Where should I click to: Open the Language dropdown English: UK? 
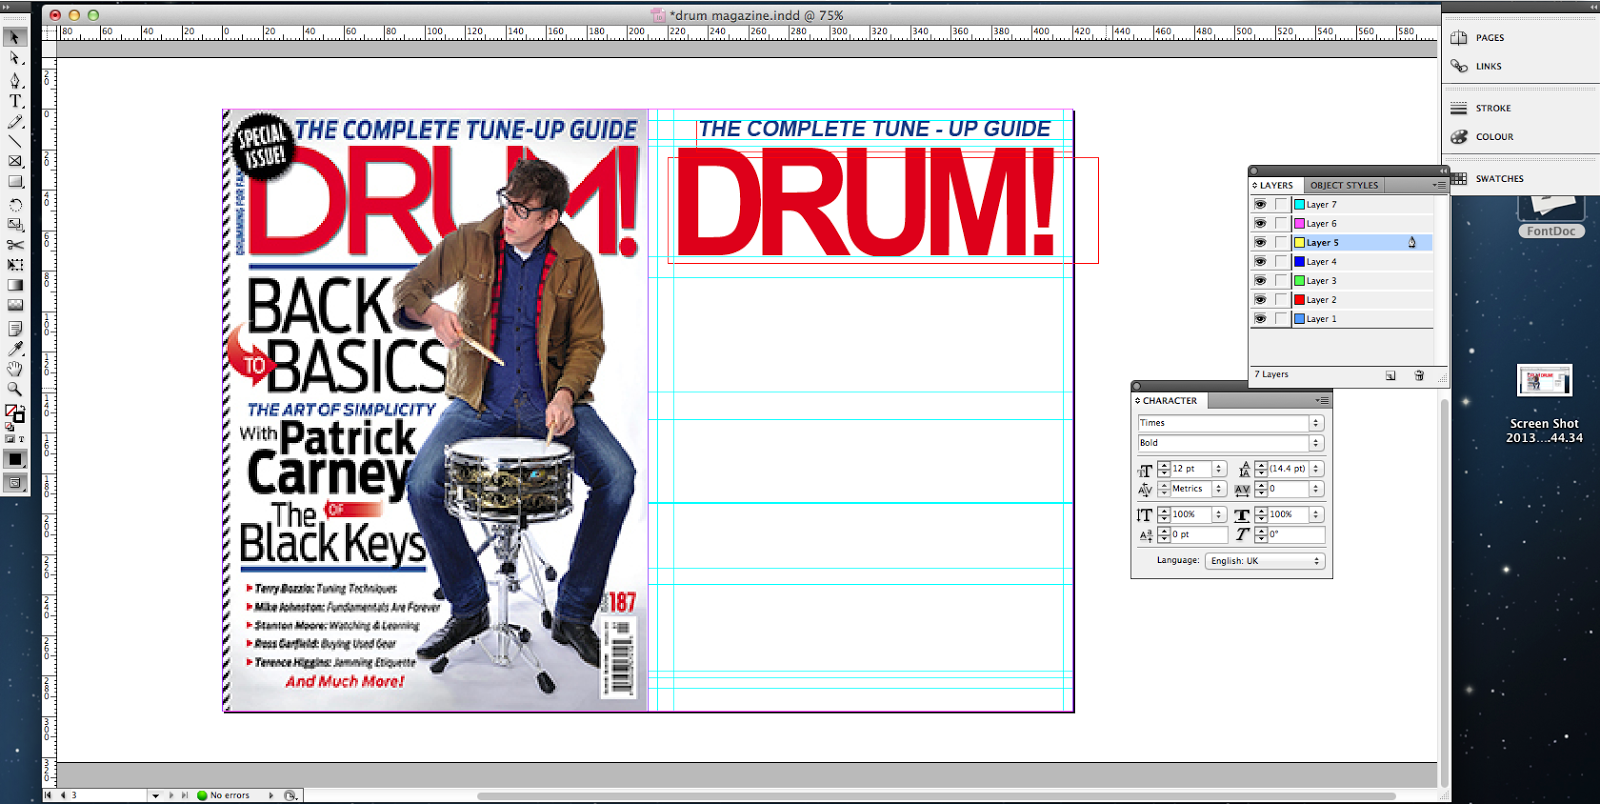click(x=1265, y=562)
